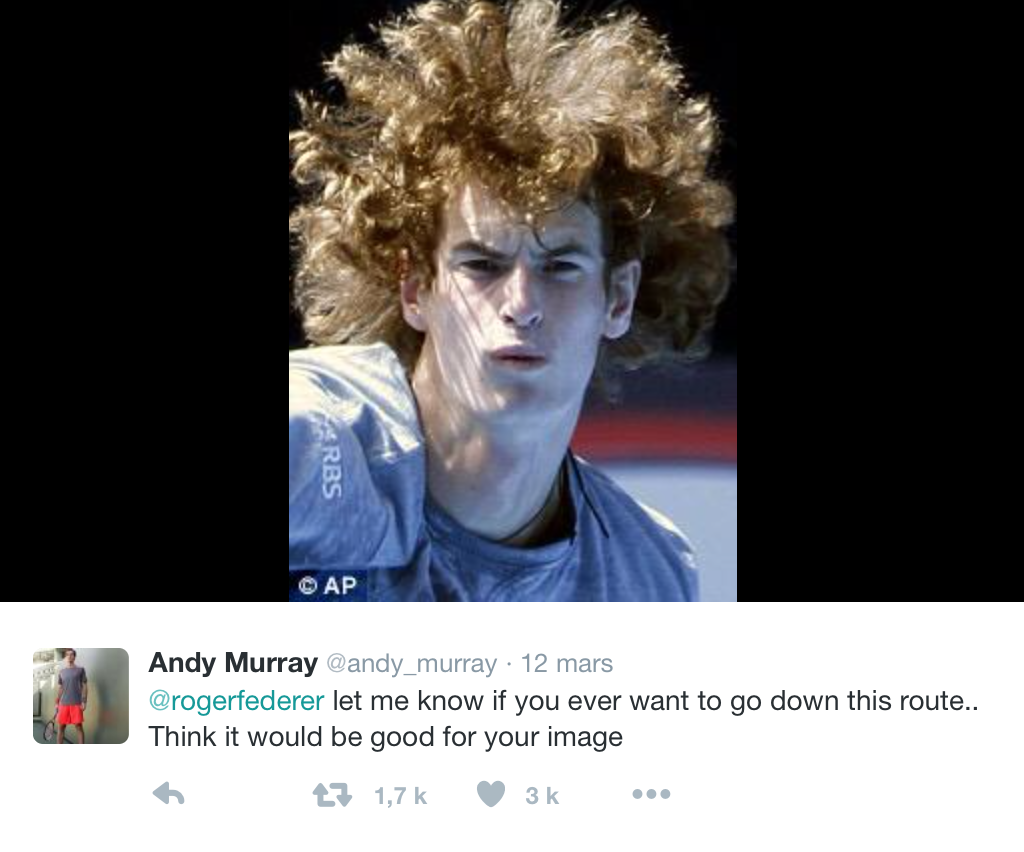Image resolution: width=1024 pixels, height=852 pixels.
Task: Click the 3 k likes count
Action: click(542, 796)
